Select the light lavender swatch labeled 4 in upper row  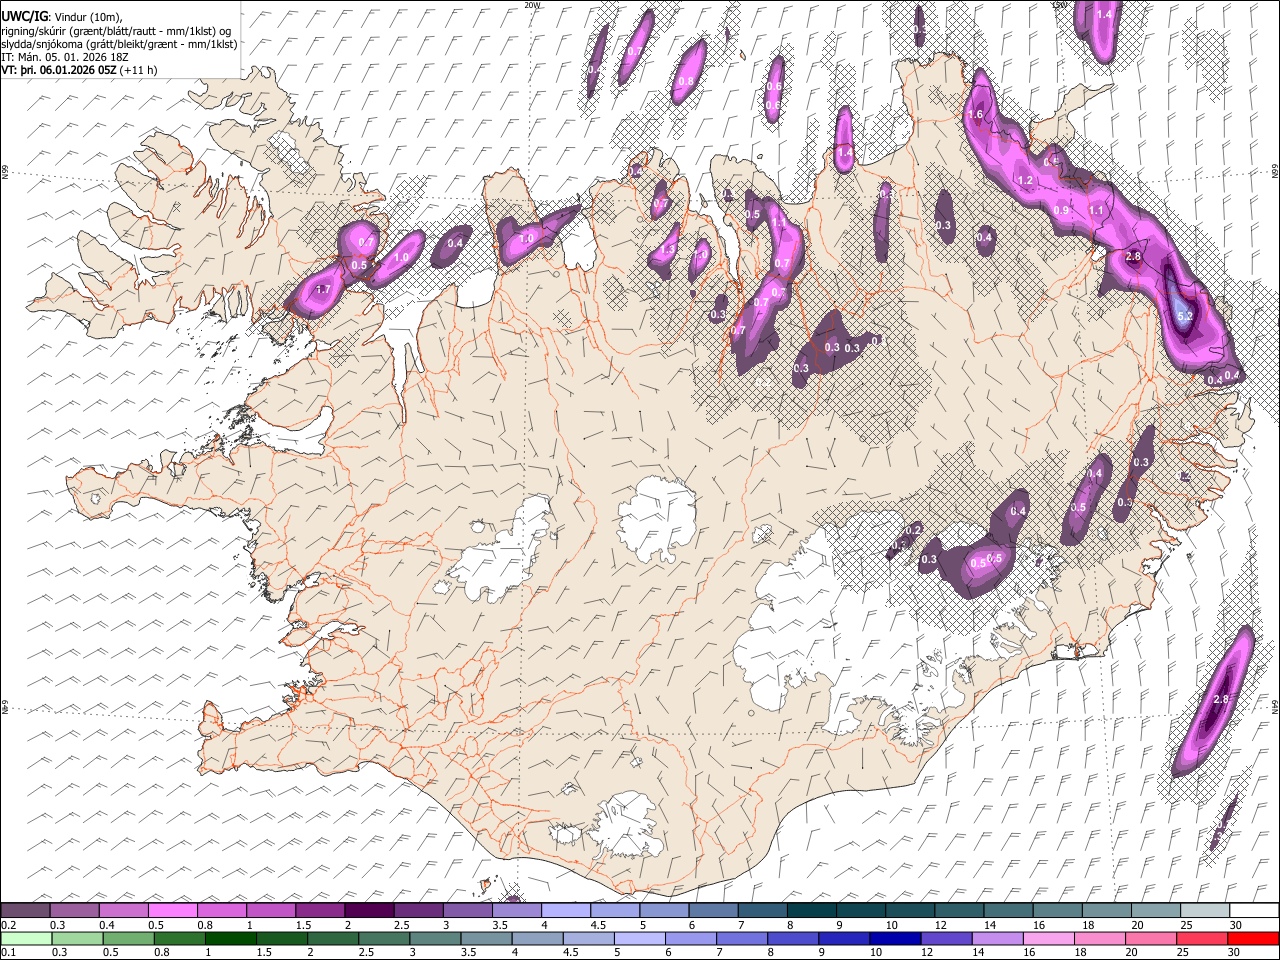click(x=565, y=911)
